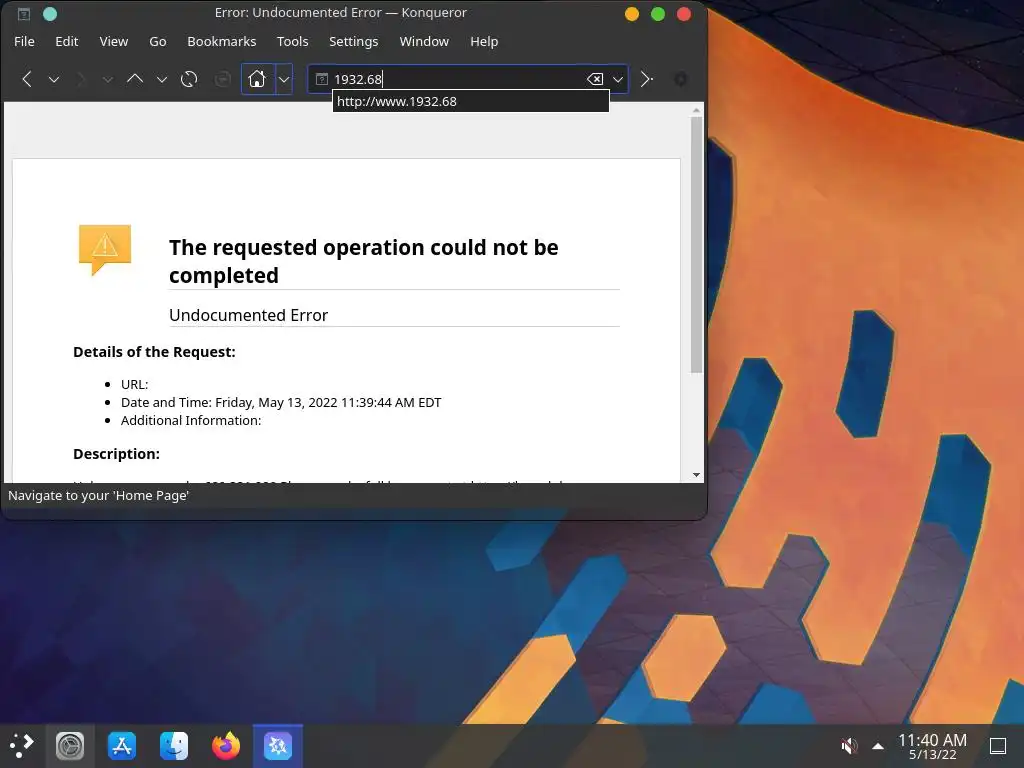
Task: Expand the hidden system tray icons arrow
Action: pos(878,745)
